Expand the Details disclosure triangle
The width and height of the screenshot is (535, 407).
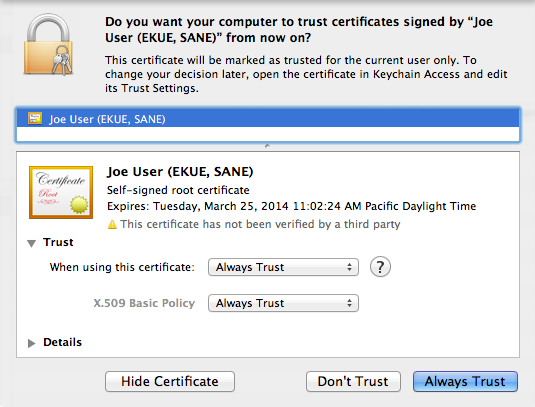pos(31,343)
